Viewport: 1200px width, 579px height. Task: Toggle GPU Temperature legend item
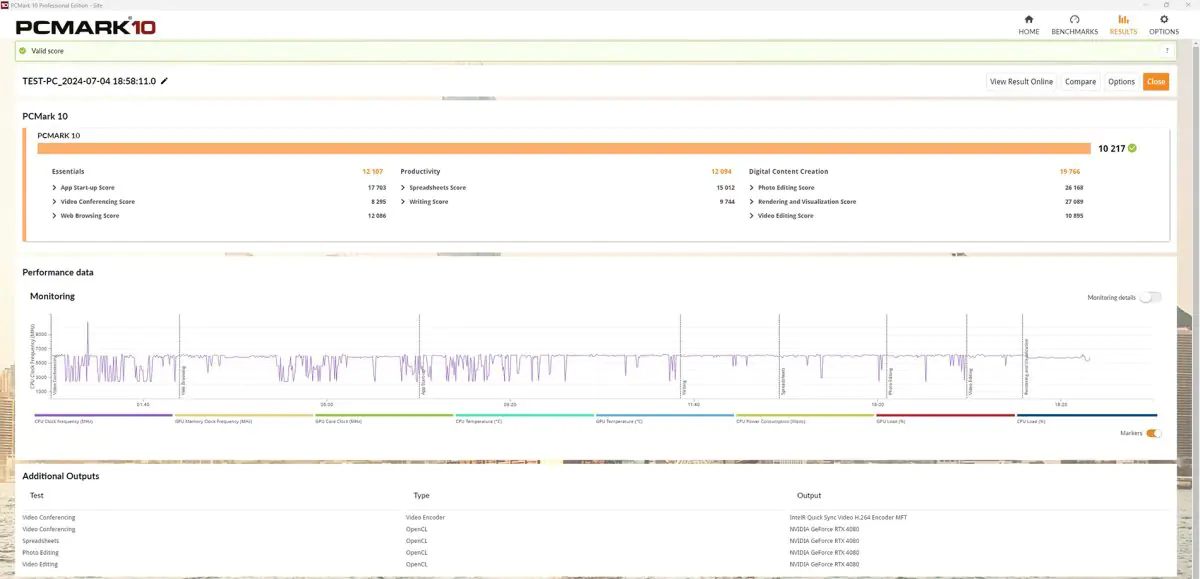click(x=664, y=419)
